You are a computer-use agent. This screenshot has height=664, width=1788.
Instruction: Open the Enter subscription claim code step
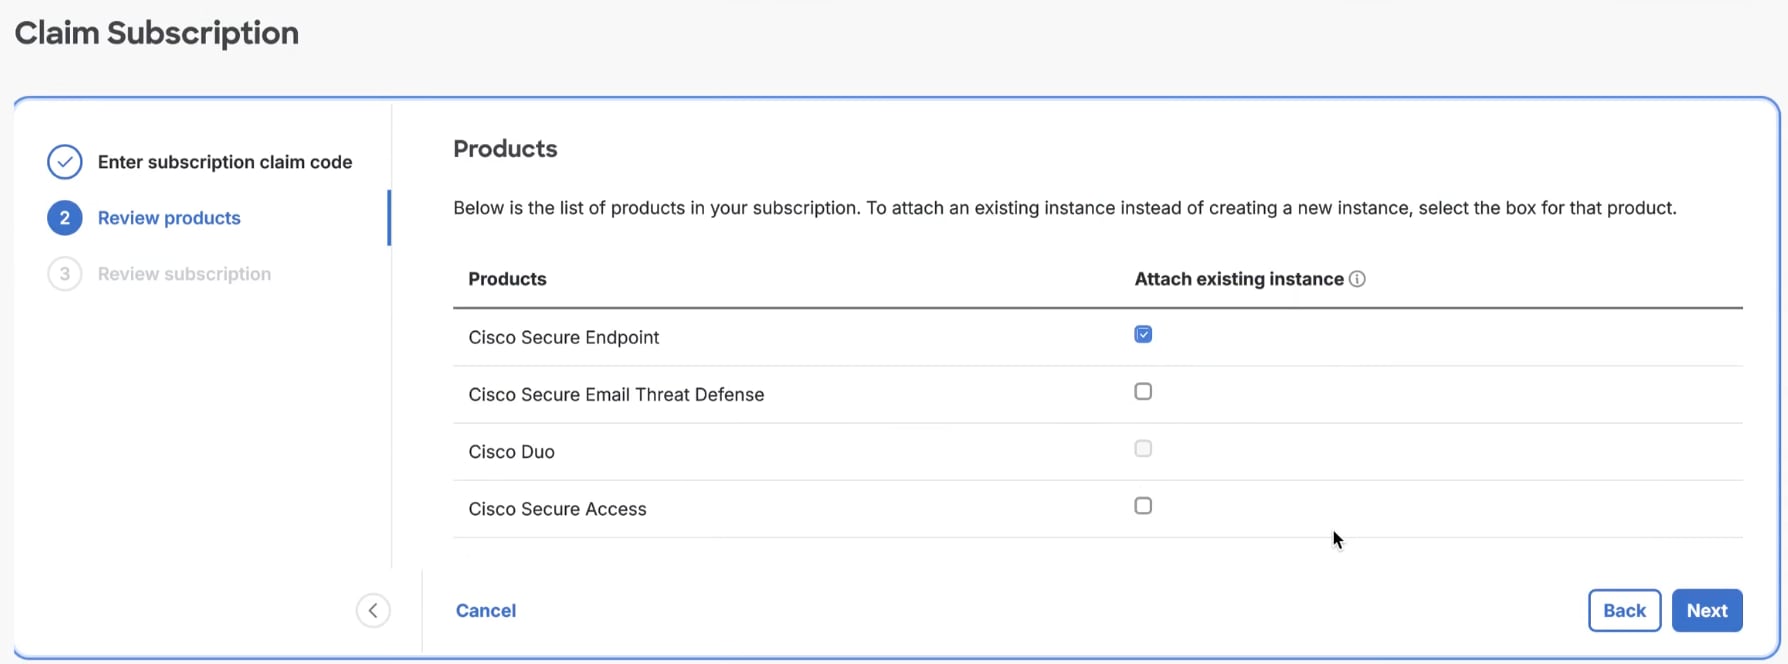tap(225, 162)
